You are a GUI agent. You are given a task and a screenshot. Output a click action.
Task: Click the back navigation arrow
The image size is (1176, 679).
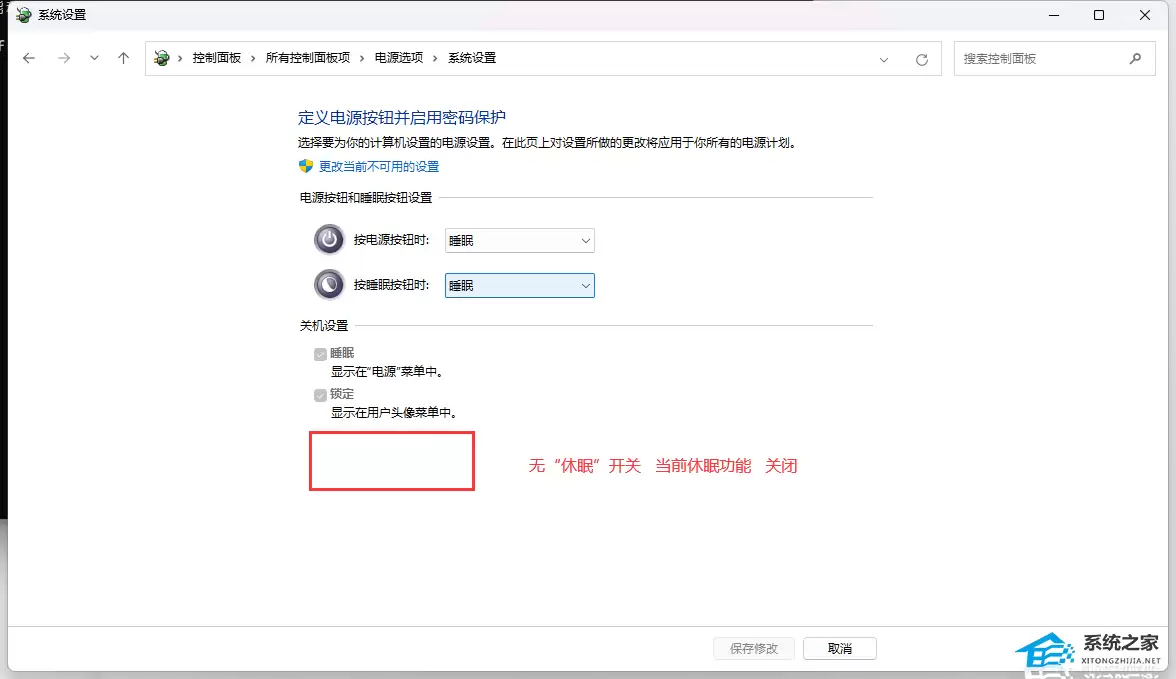(29, 59)
